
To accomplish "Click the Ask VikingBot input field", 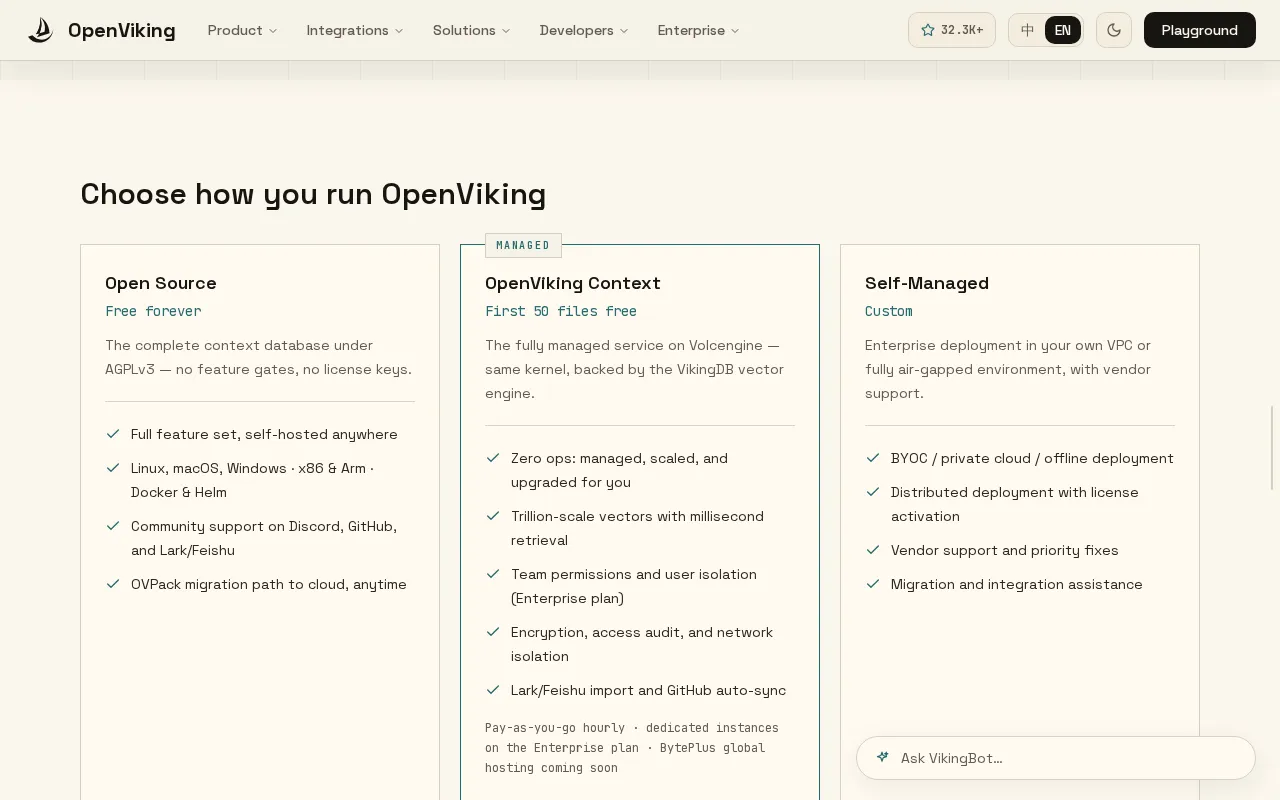I will click(1056, 758).
